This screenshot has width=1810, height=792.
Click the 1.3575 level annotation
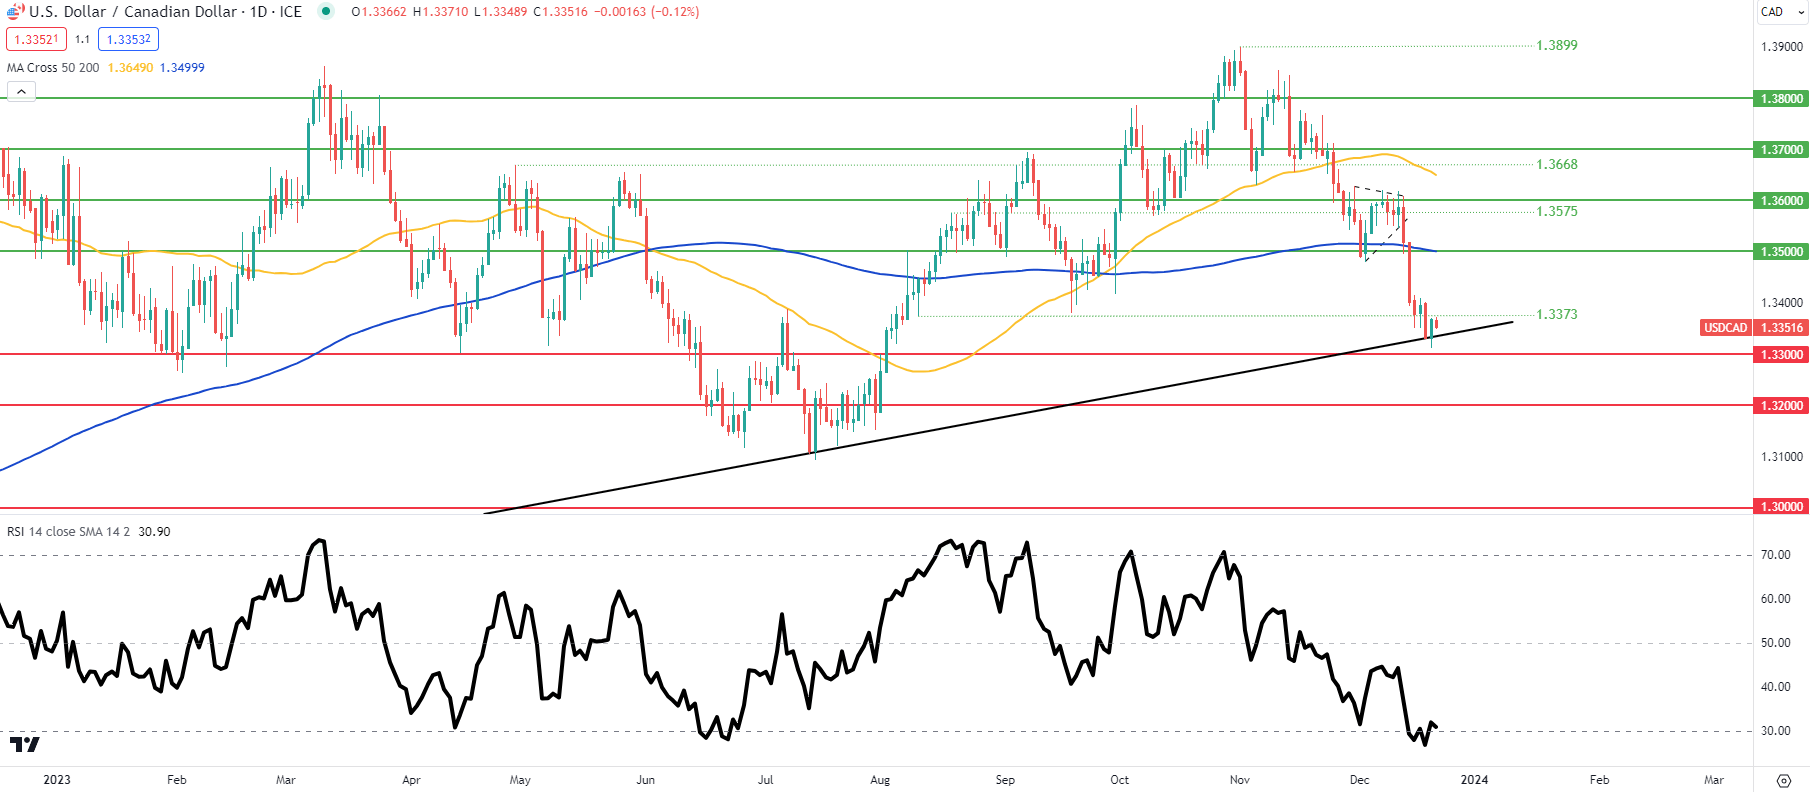(x=1557, y=212)
